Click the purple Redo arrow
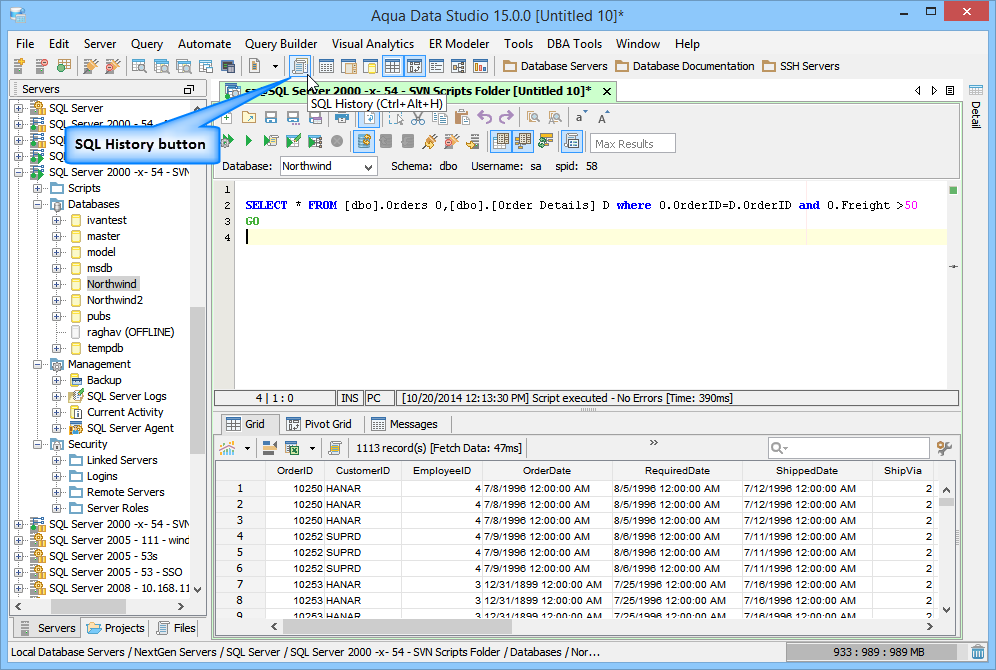The height and width of the screenshot is (670, 996). click(x=506, y=117)
